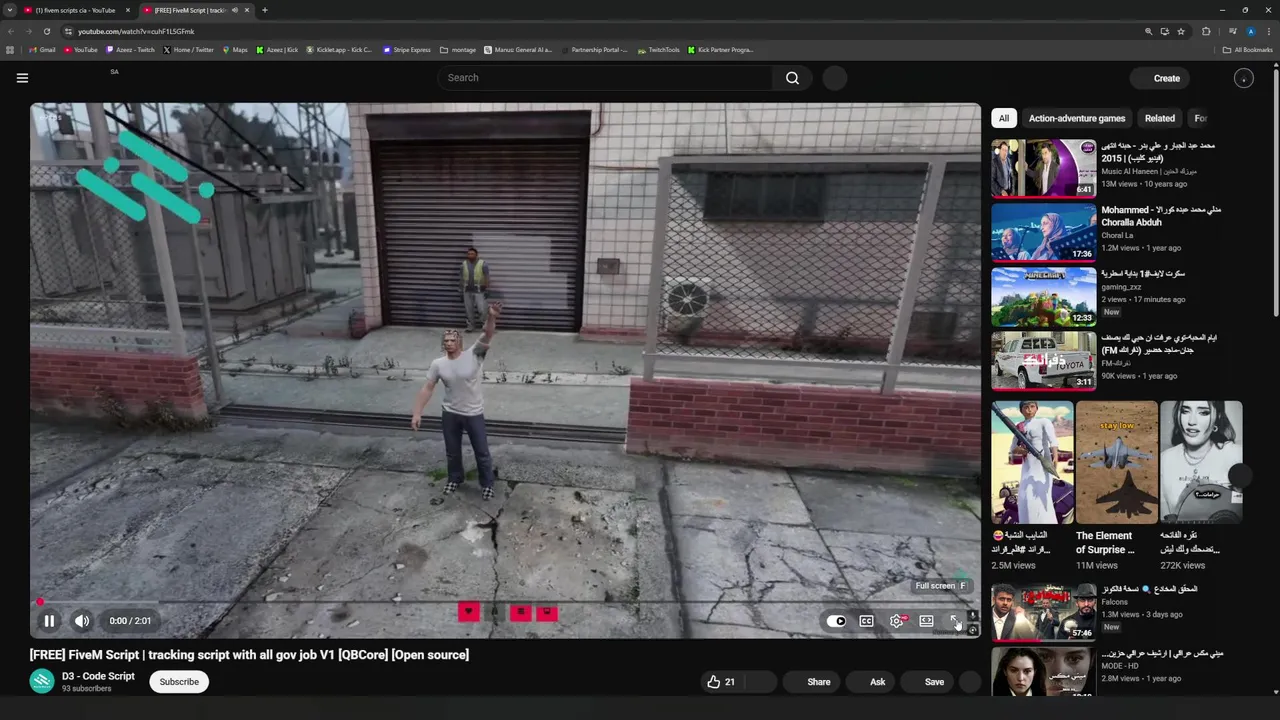Bookmark this page with the star icon

point(1181,31)
